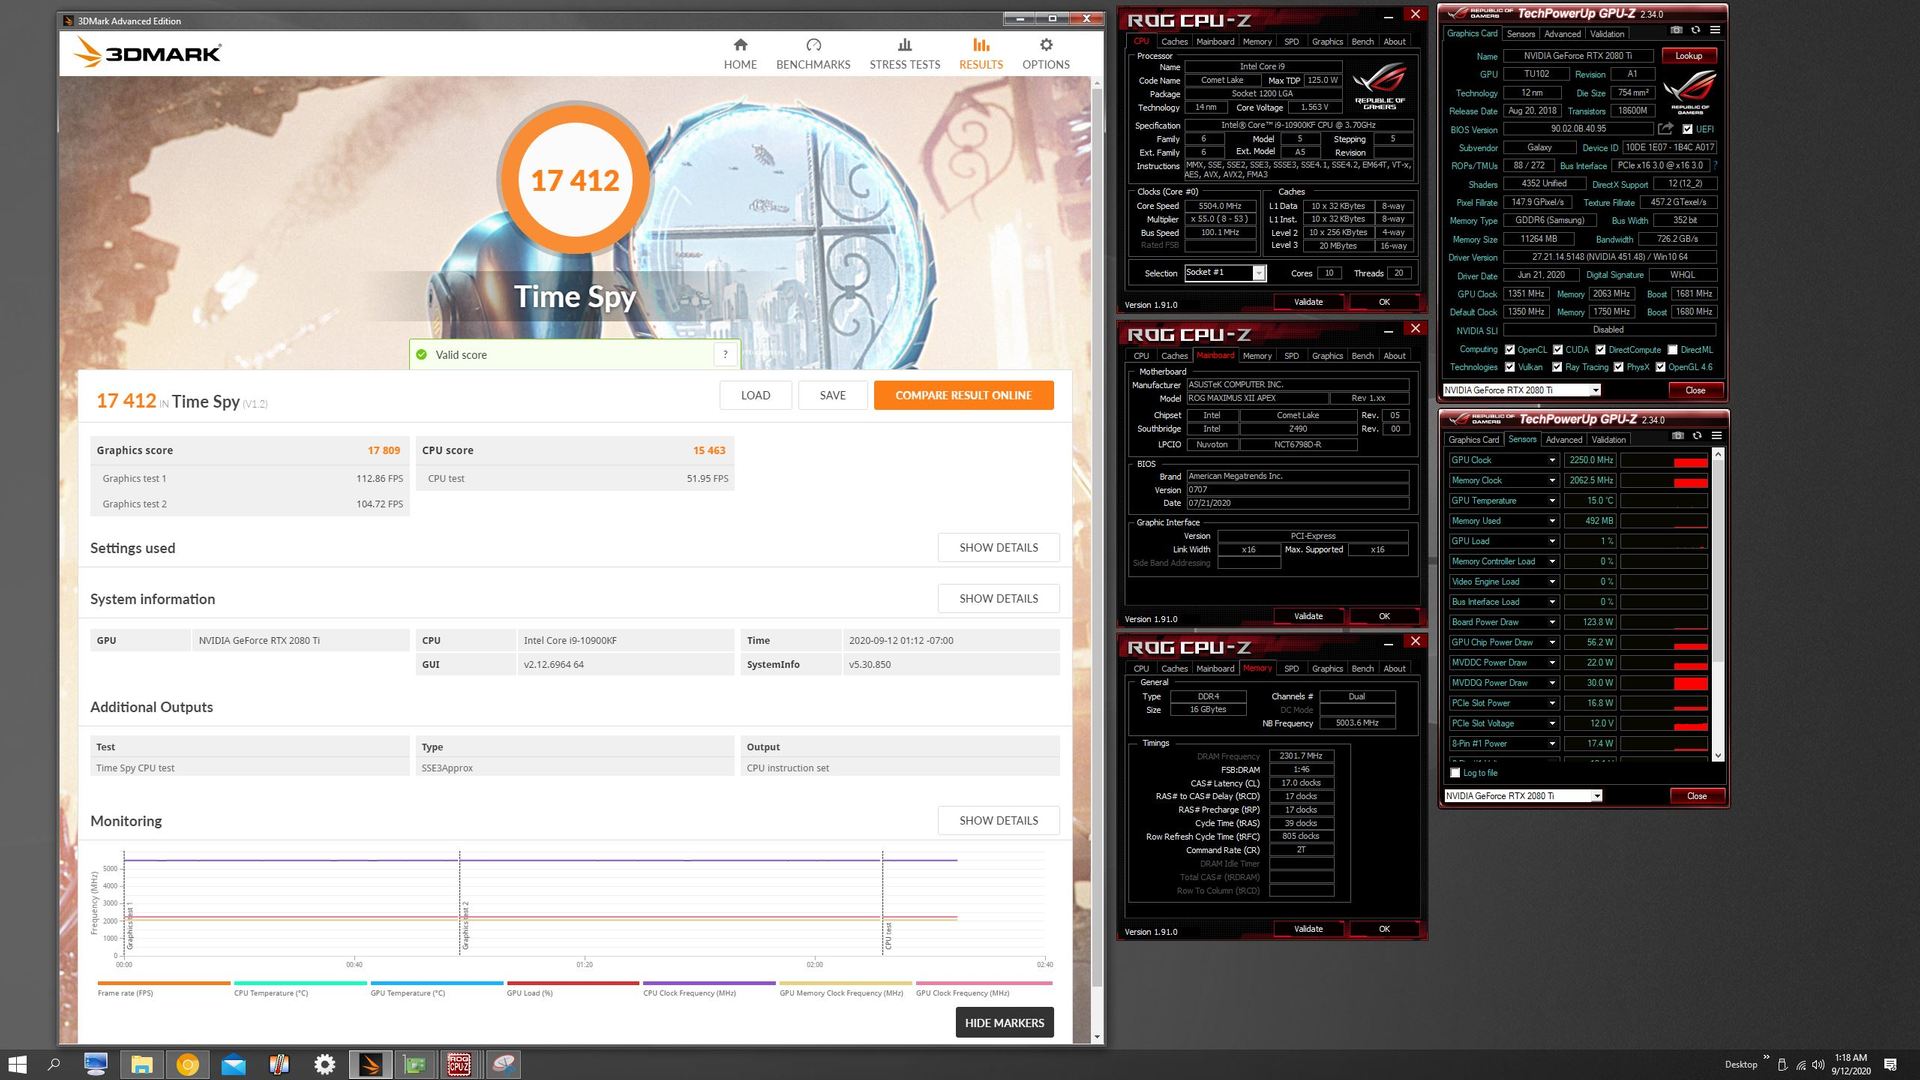Viewport: 1920px width, 1080px height.
Task: Toggle the DirectML checkbox
Action: tap(1673, 350)
